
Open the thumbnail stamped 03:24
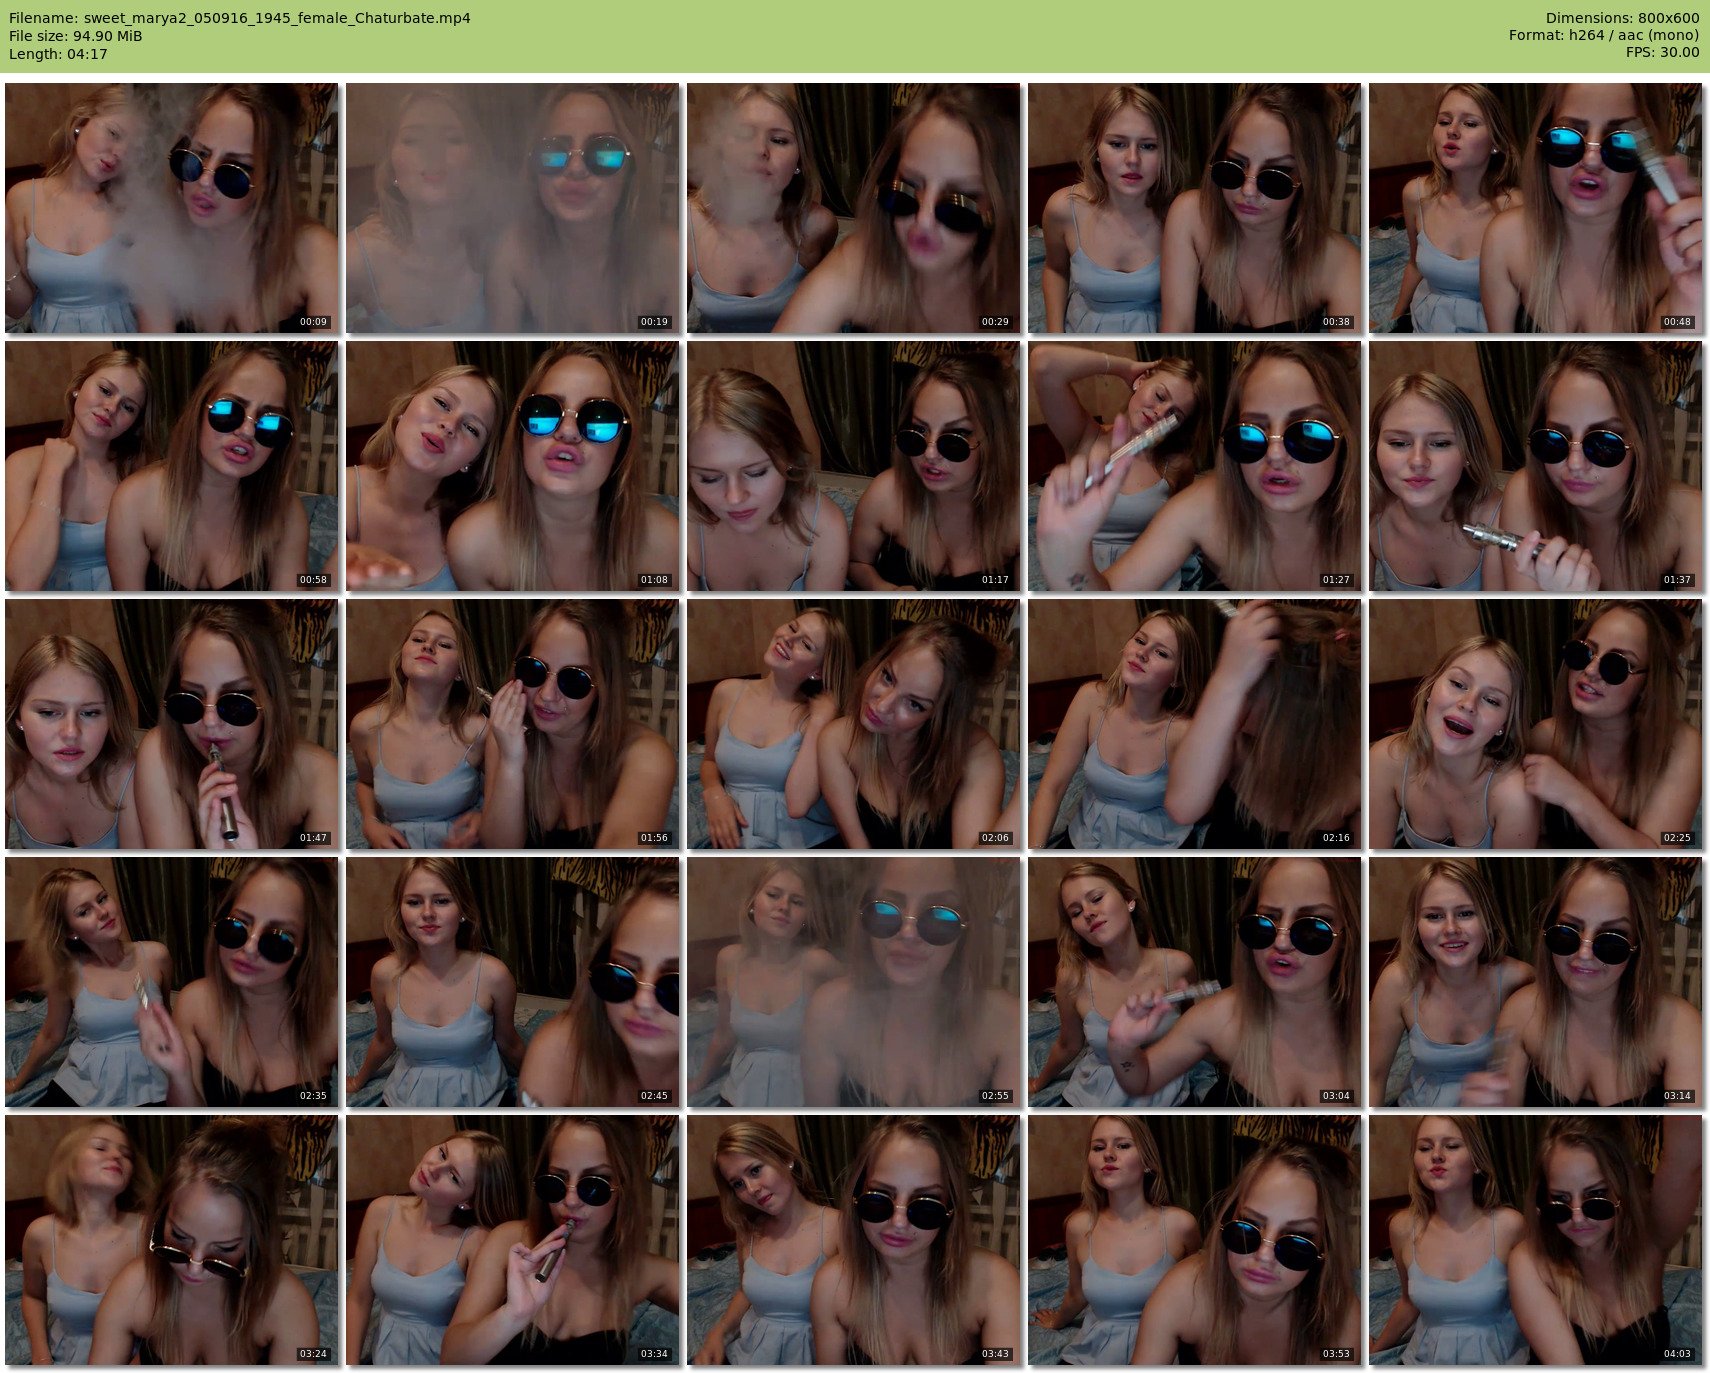click(x=171, y=1240)
